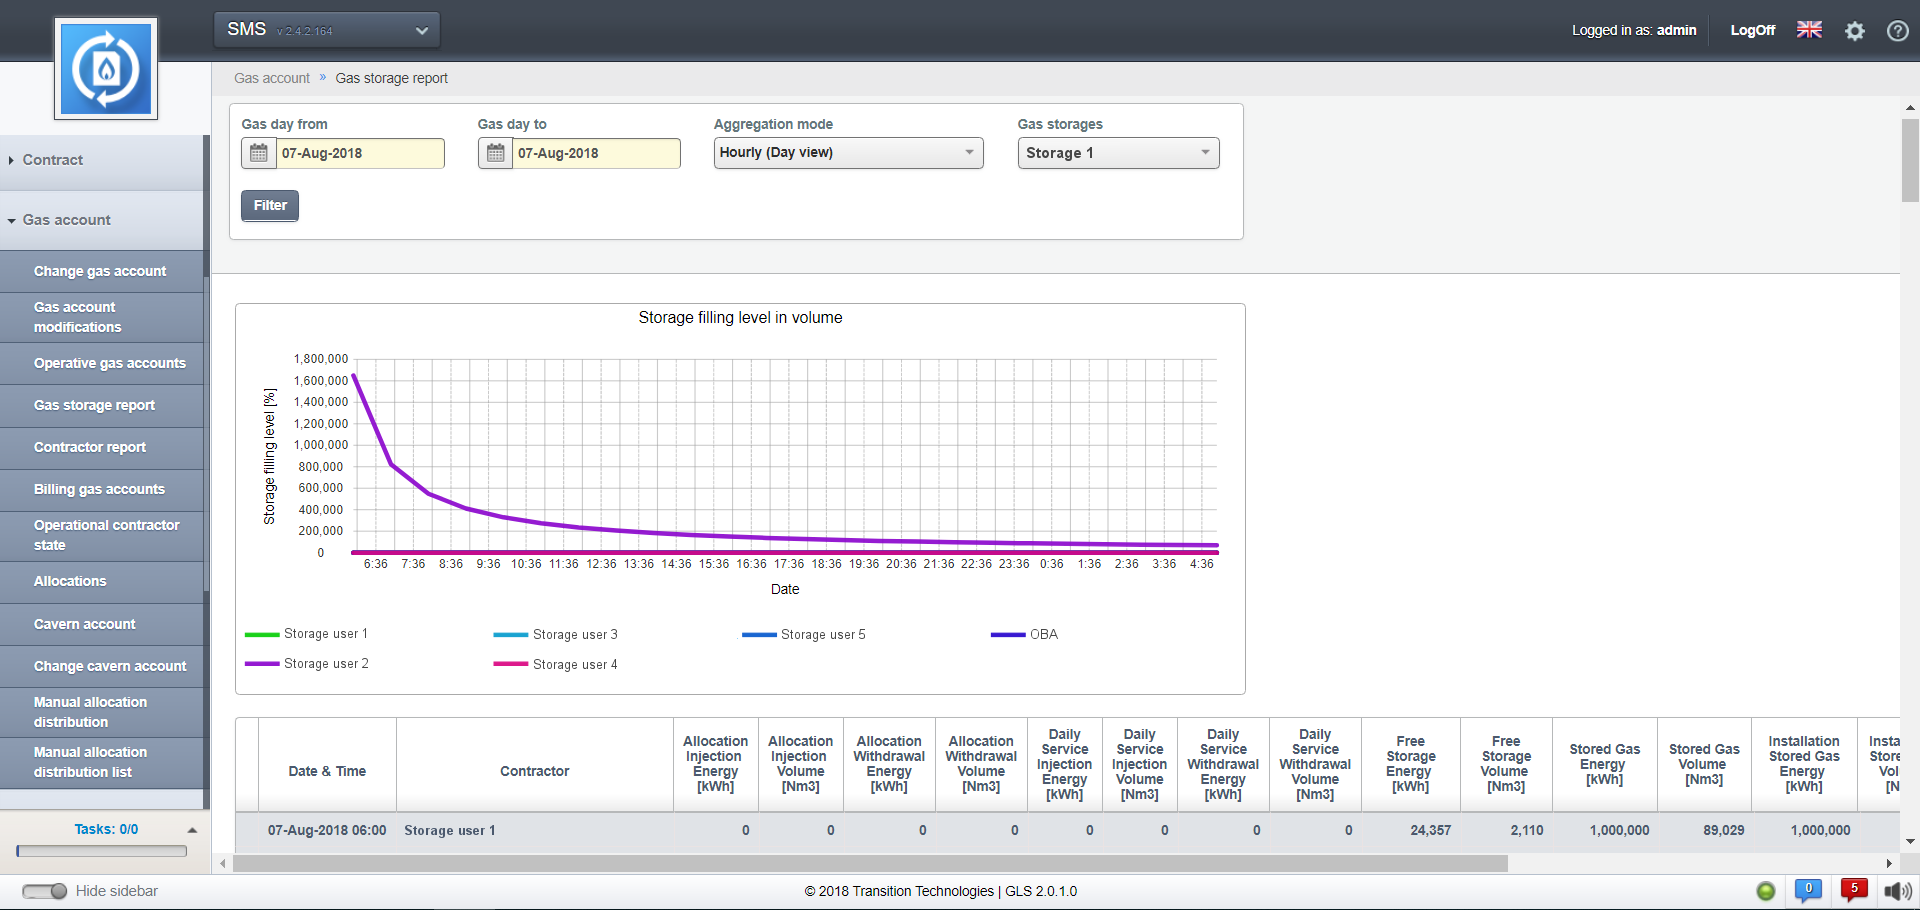Click the Gas day to date field
1920x910 pixels.
click(596, 153)
